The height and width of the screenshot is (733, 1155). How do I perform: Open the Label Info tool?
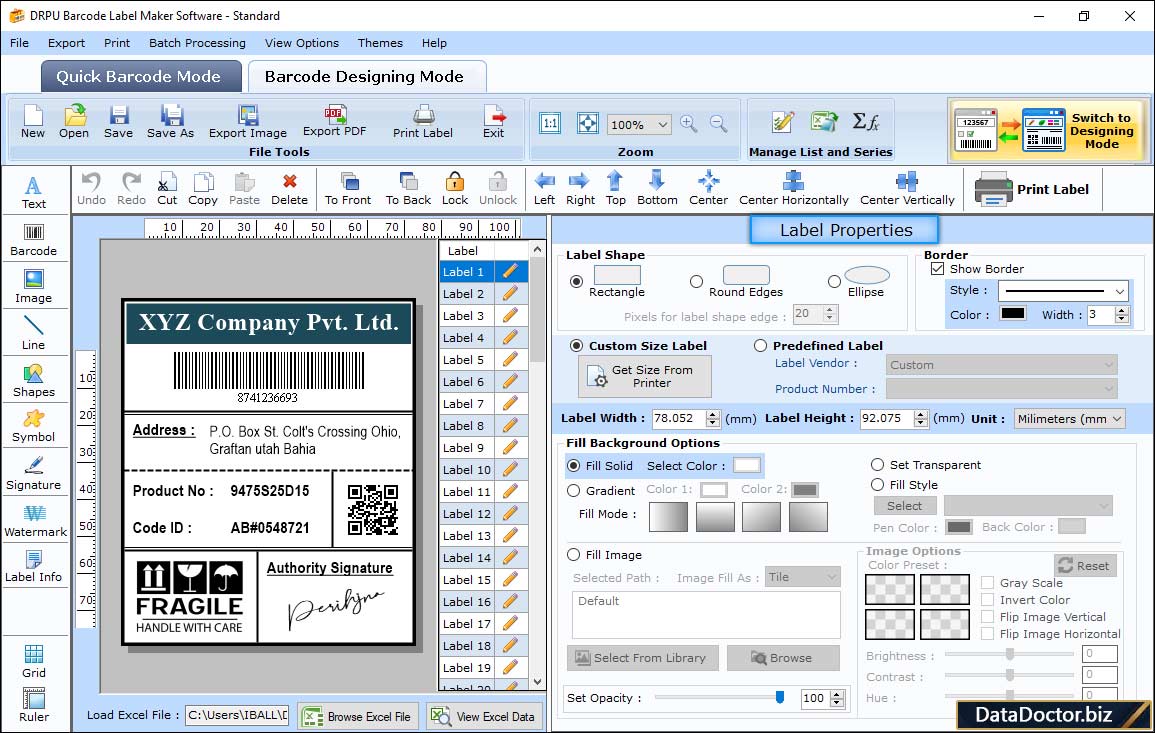(x=34, y=566)
